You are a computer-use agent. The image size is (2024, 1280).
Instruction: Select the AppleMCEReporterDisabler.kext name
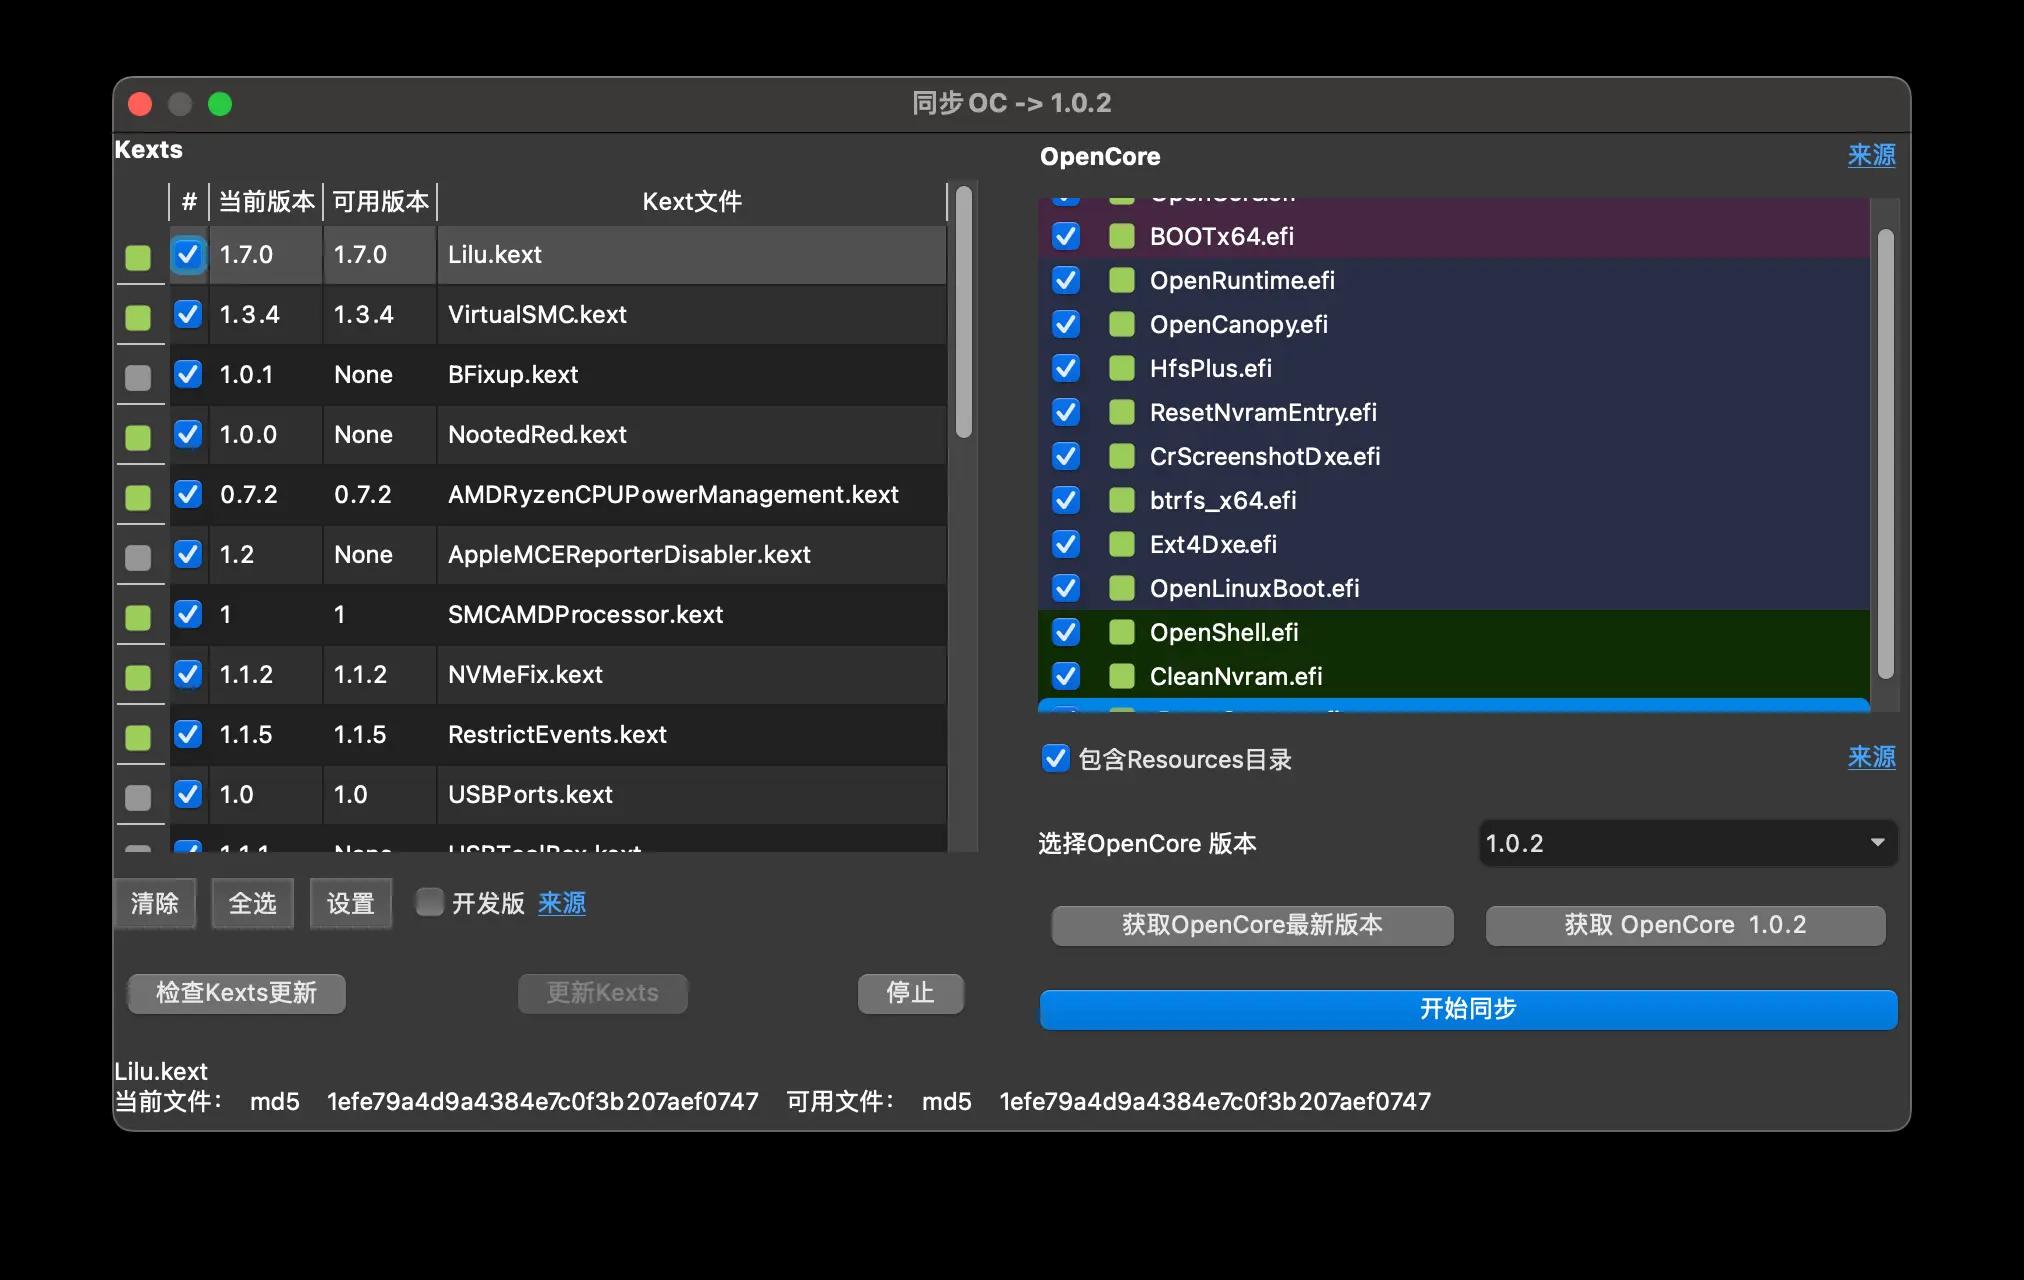click(x=629, y=554)
